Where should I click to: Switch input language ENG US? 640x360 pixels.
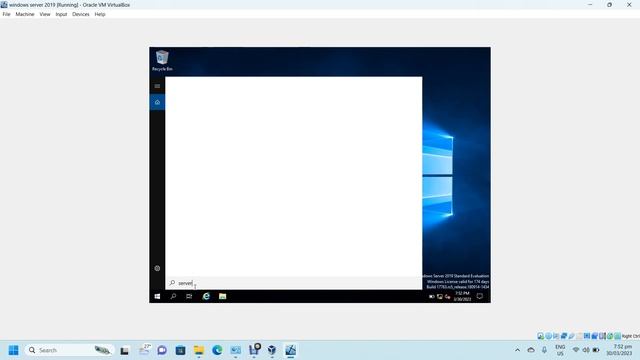[x=560, y=350]
